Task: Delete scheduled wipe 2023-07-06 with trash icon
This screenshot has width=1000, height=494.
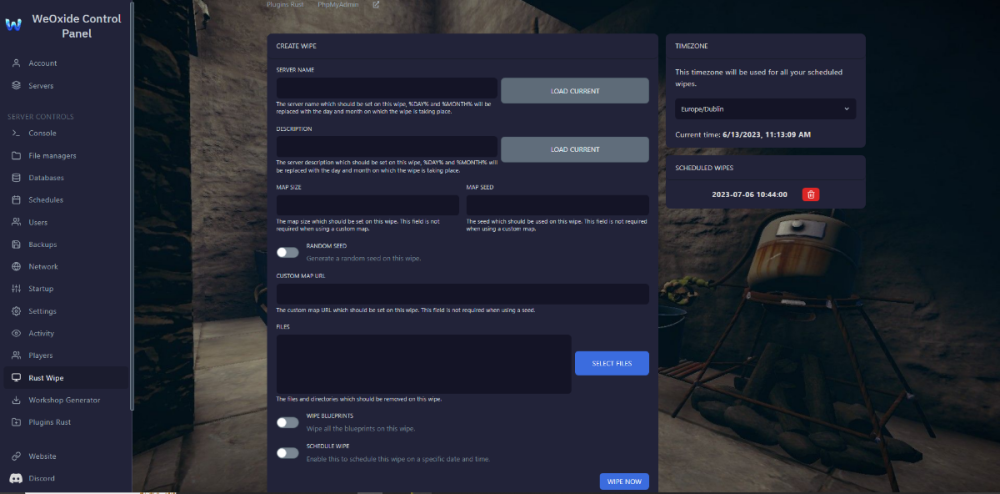Action: pos(811,194)
